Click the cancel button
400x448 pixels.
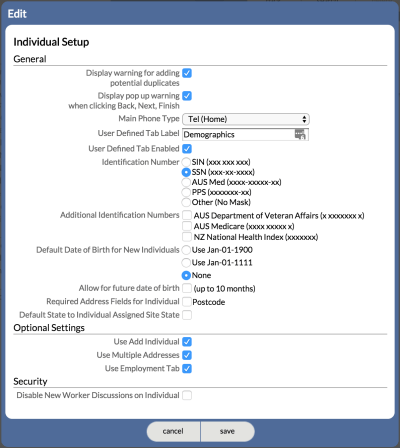click(173, 431)
